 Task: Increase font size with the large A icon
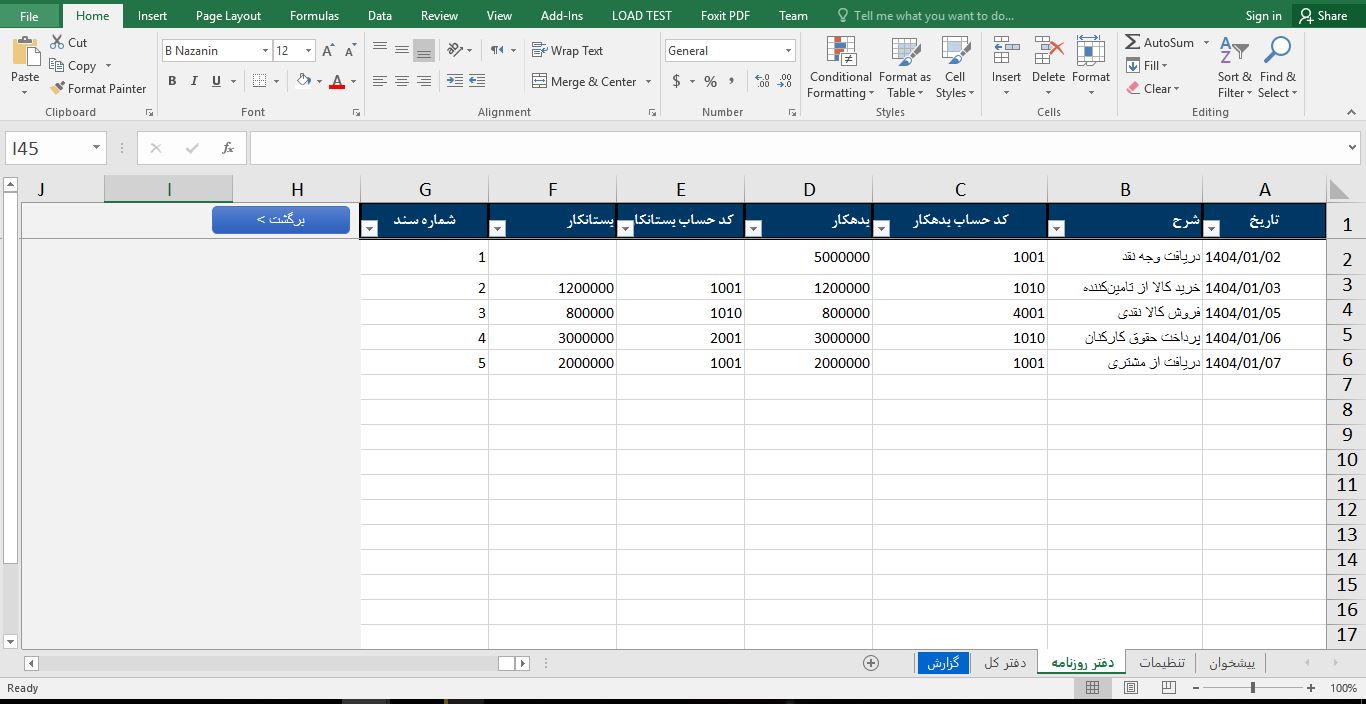point(328,50)
